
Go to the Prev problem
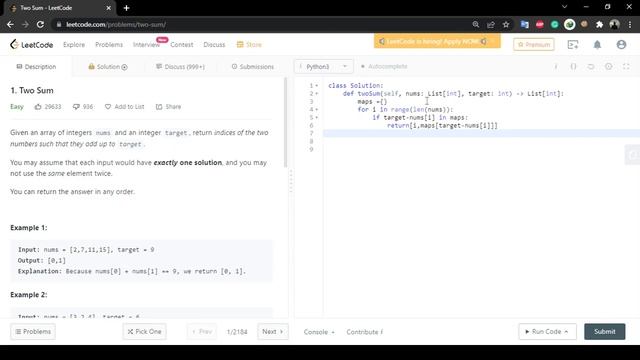202,331
